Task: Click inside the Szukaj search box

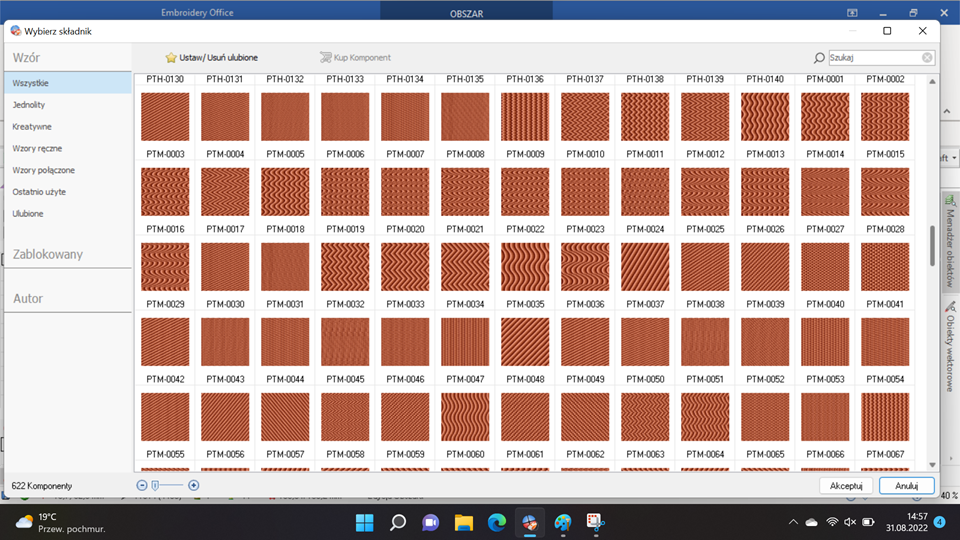Action: point(872,58)
